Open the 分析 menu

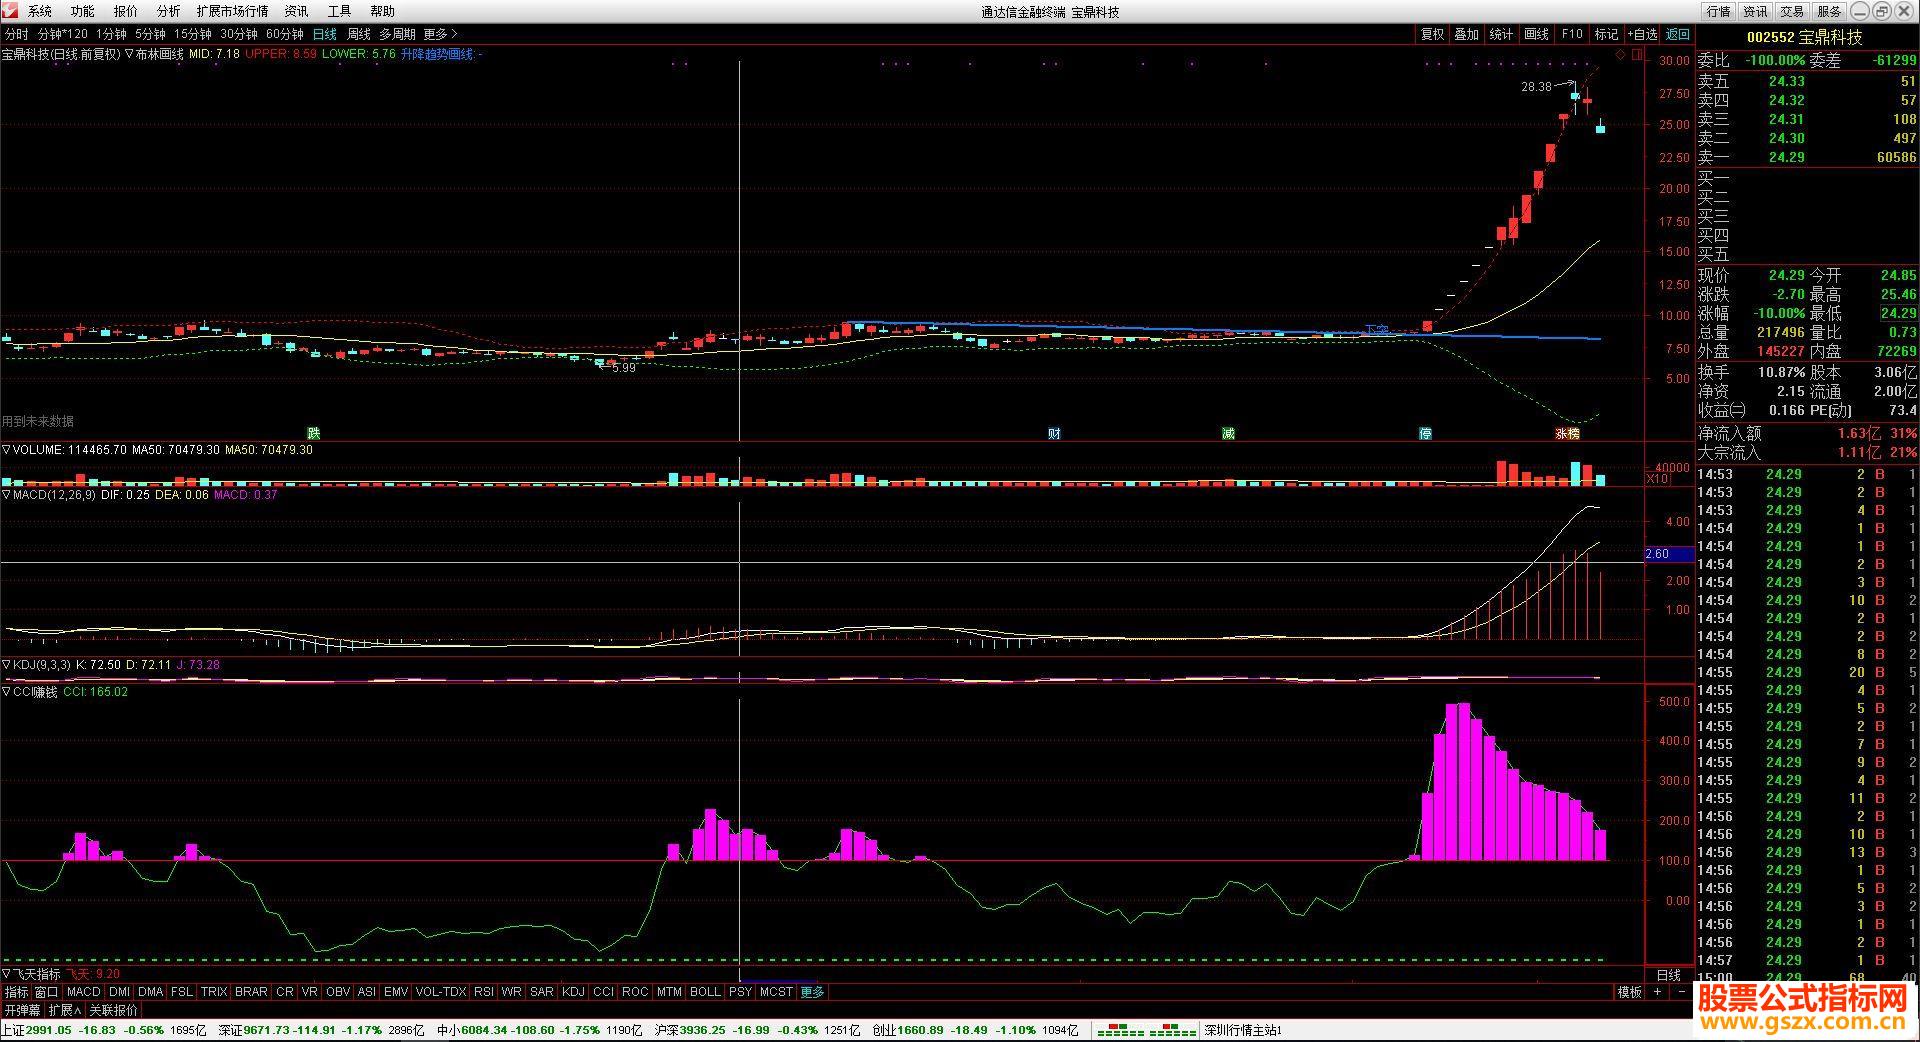(169, 11)
